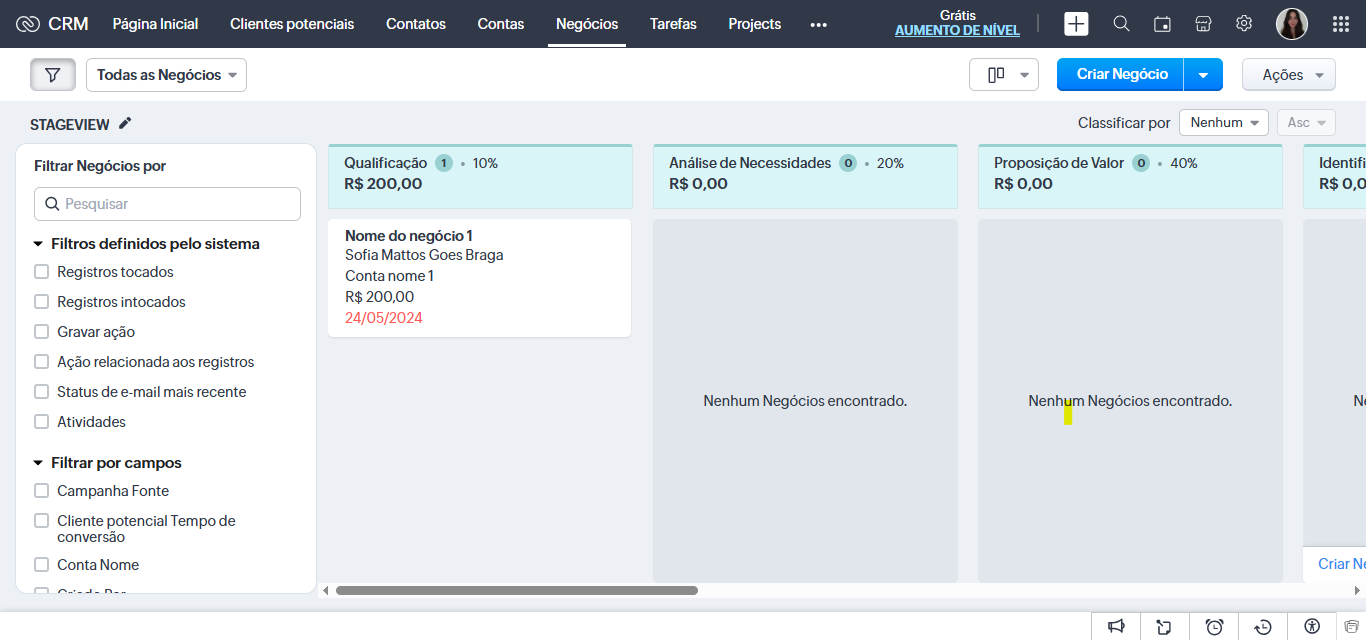Open the settings gear icon
Screen dimensions: 1366x640
1243,22
